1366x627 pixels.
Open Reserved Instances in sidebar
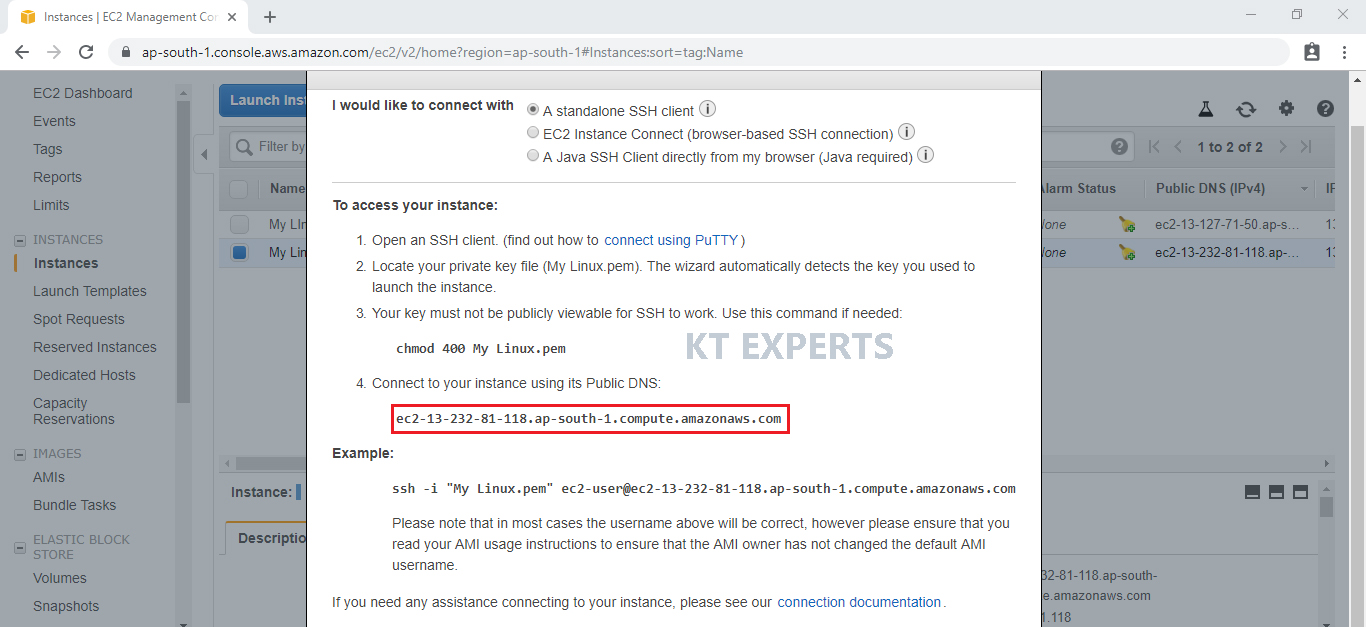pyautogui.click(x=95, y=347)
